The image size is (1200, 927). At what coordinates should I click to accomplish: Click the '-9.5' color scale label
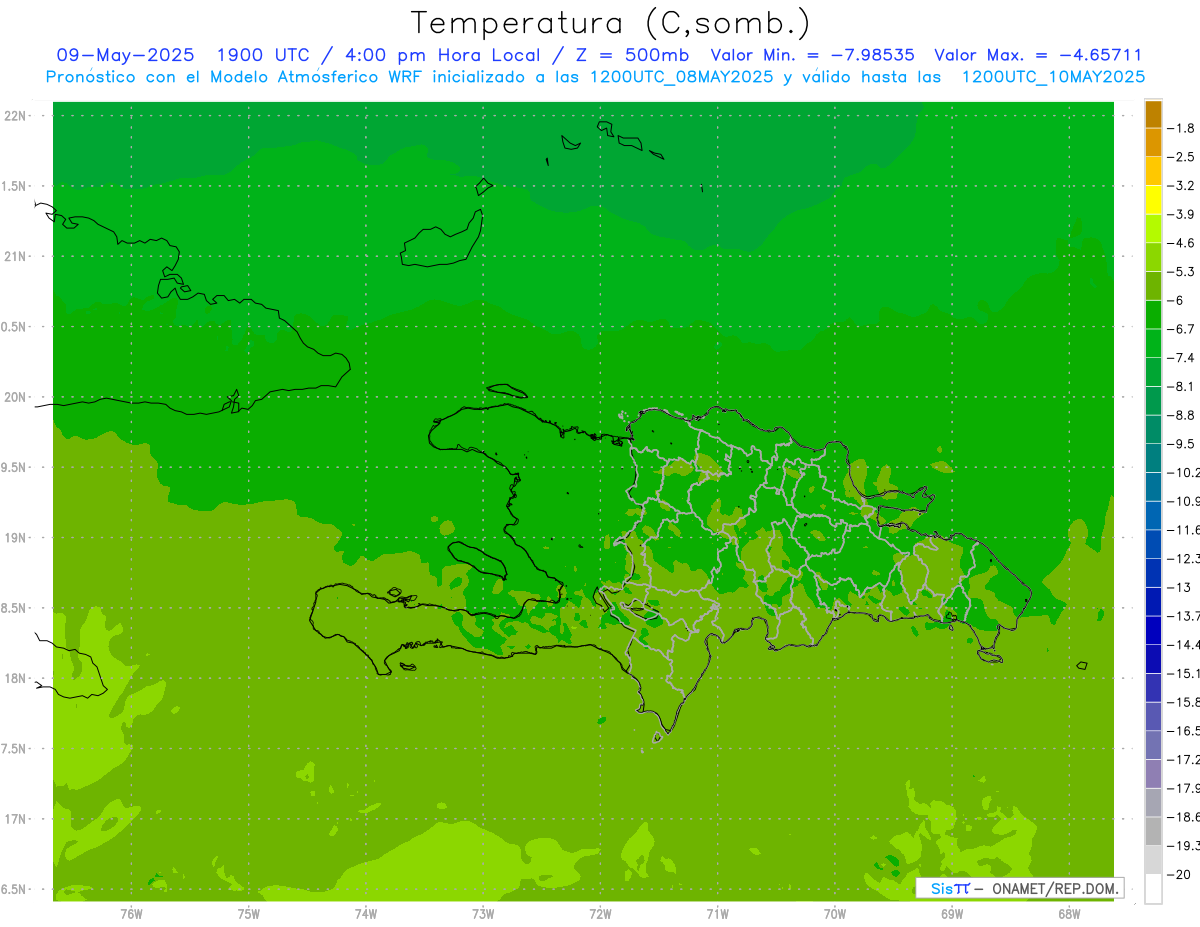coord(1181,444)
